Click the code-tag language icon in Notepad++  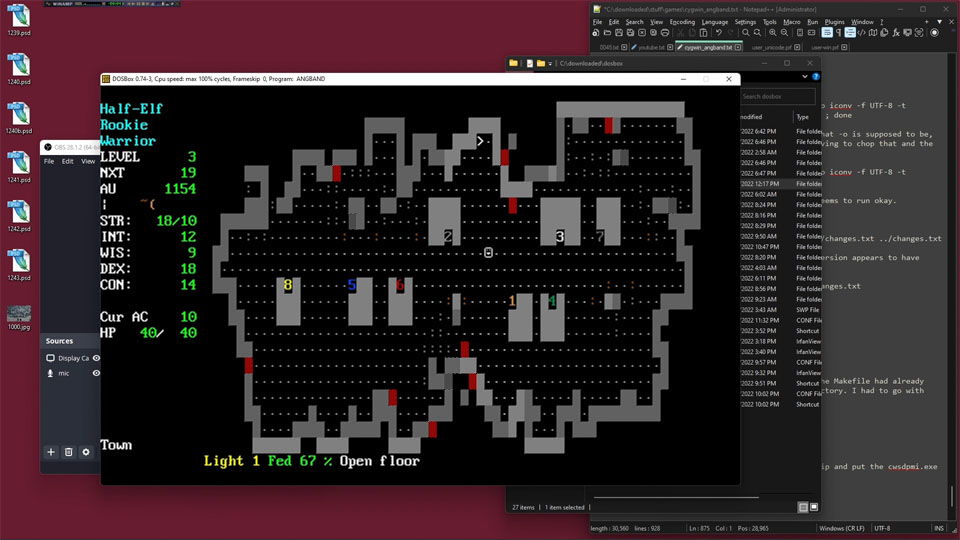click(861, 33)
